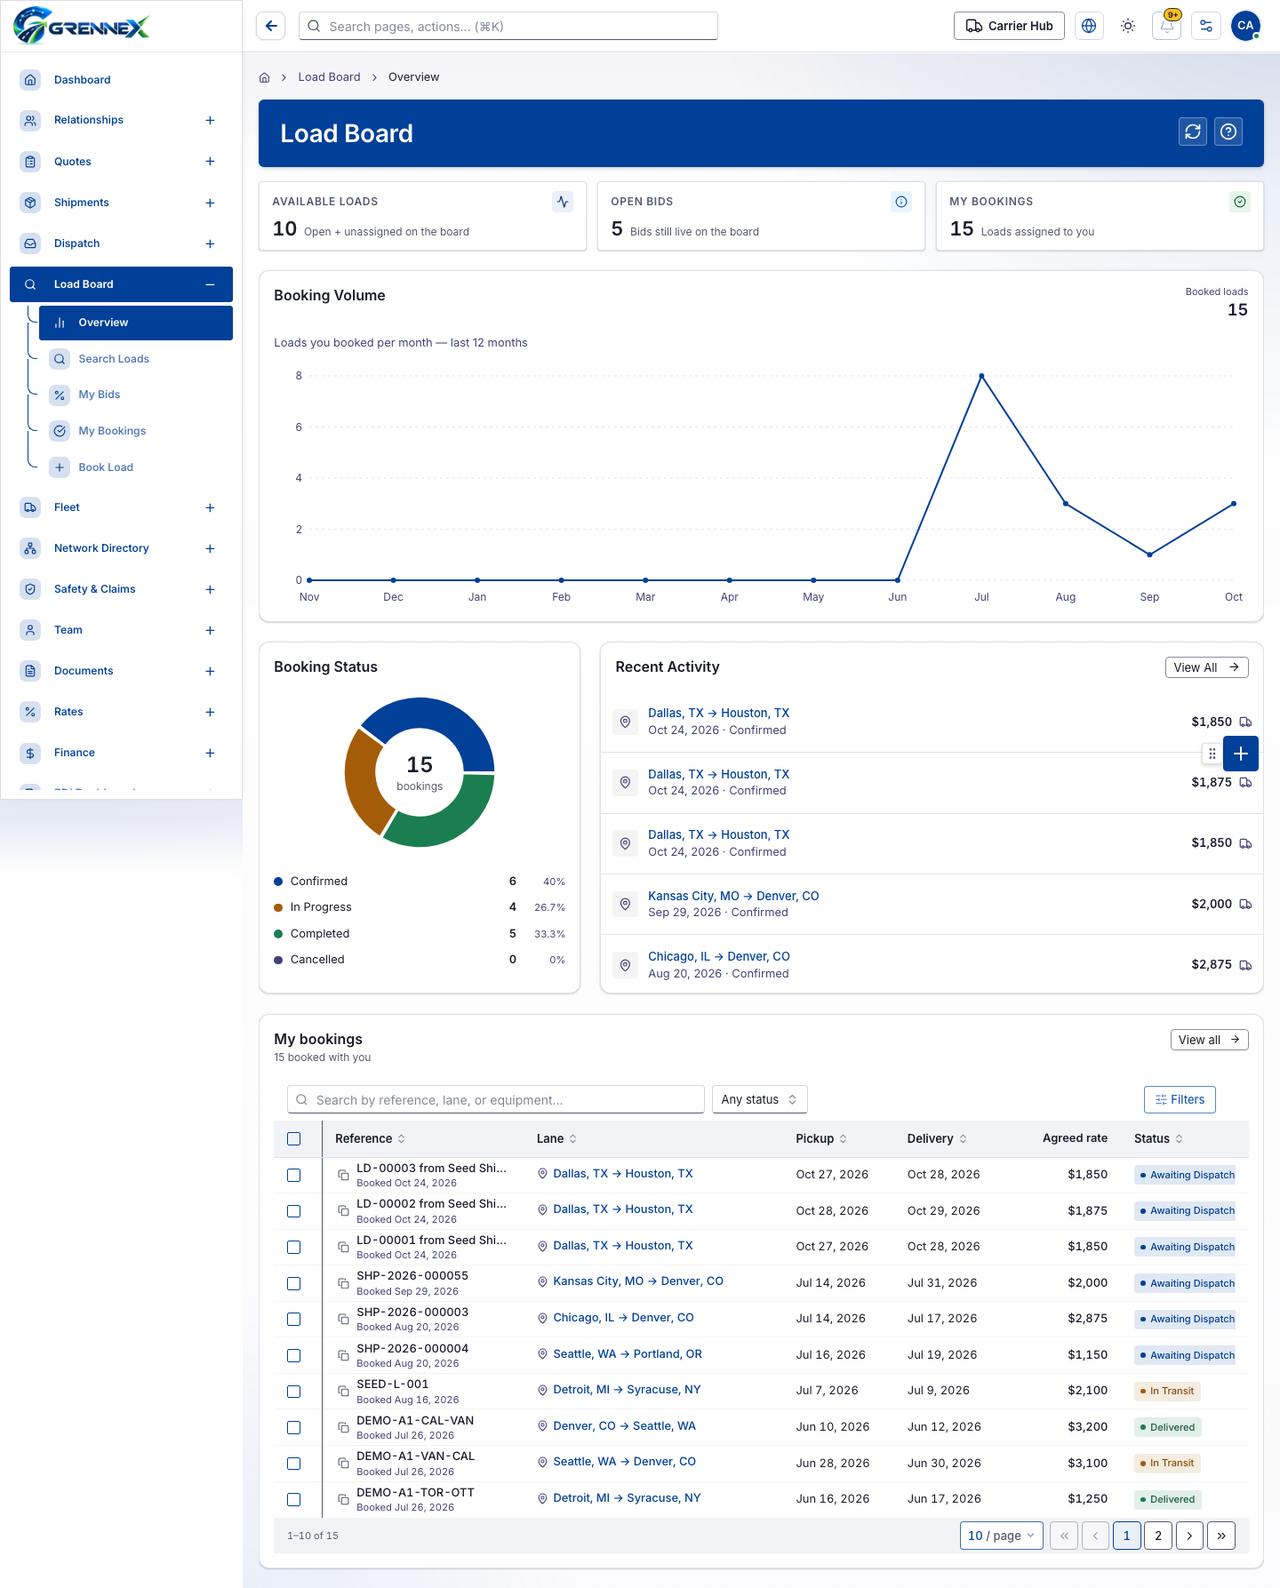Expand the Dispatch sidebar section
The image size is (1280, 1588).
(x=210, y=244)
